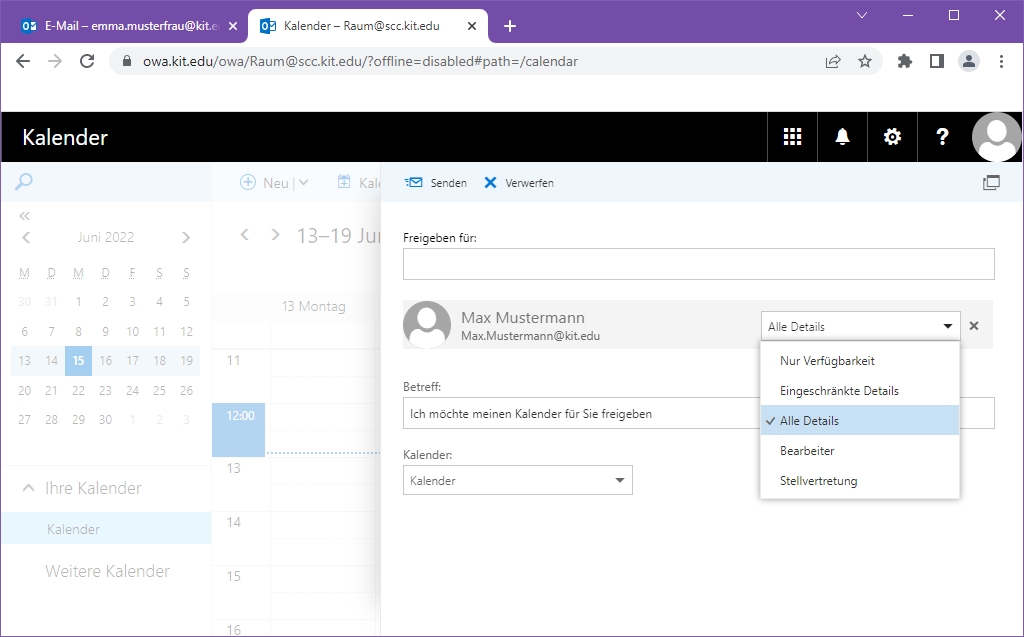
Task: Click the calendar search magnifier icon
Action: click(24, 181)
